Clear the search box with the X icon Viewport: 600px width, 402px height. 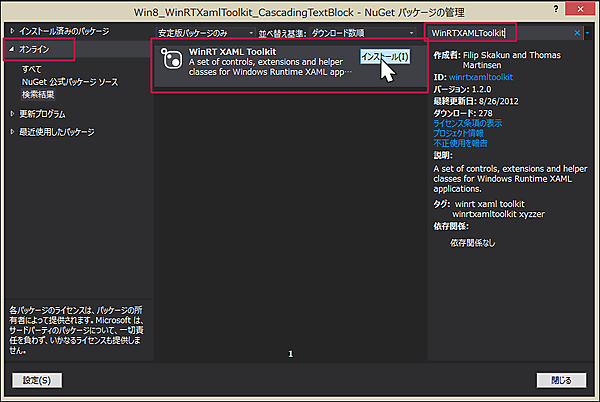pos(577,33)
